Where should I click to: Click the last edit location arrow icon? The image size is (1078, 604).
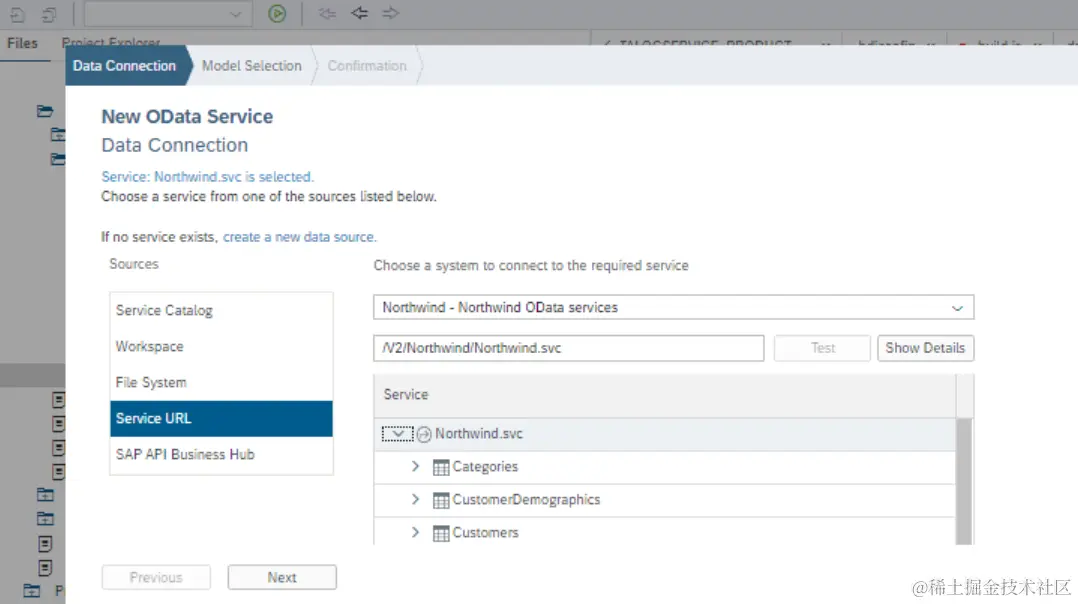[327, 13]
